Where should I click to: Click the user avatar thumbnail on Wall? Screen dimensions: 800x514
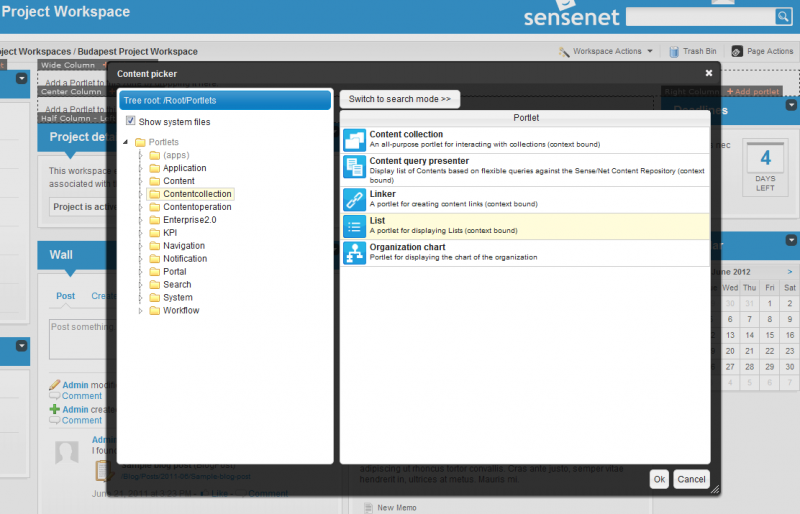[x=67, y=452]
